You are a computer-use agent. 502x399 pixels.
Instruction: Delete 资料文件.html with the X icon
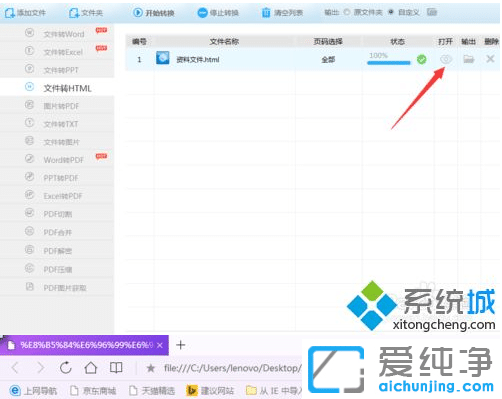pyautogui.click(x=490, y=59)
